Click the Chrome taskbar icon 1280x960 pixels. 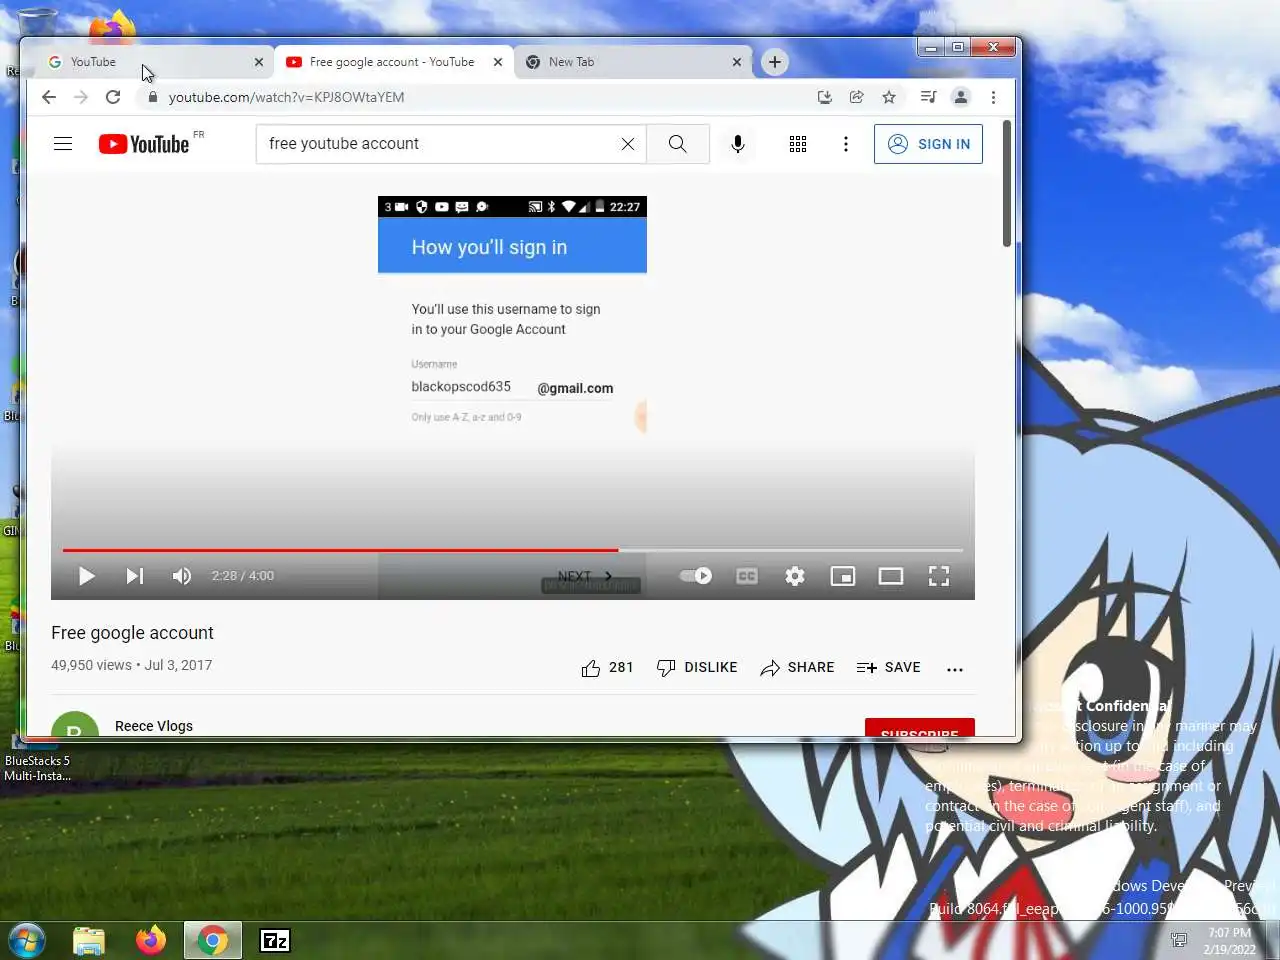pyautogui.click(x=212, y=940)
